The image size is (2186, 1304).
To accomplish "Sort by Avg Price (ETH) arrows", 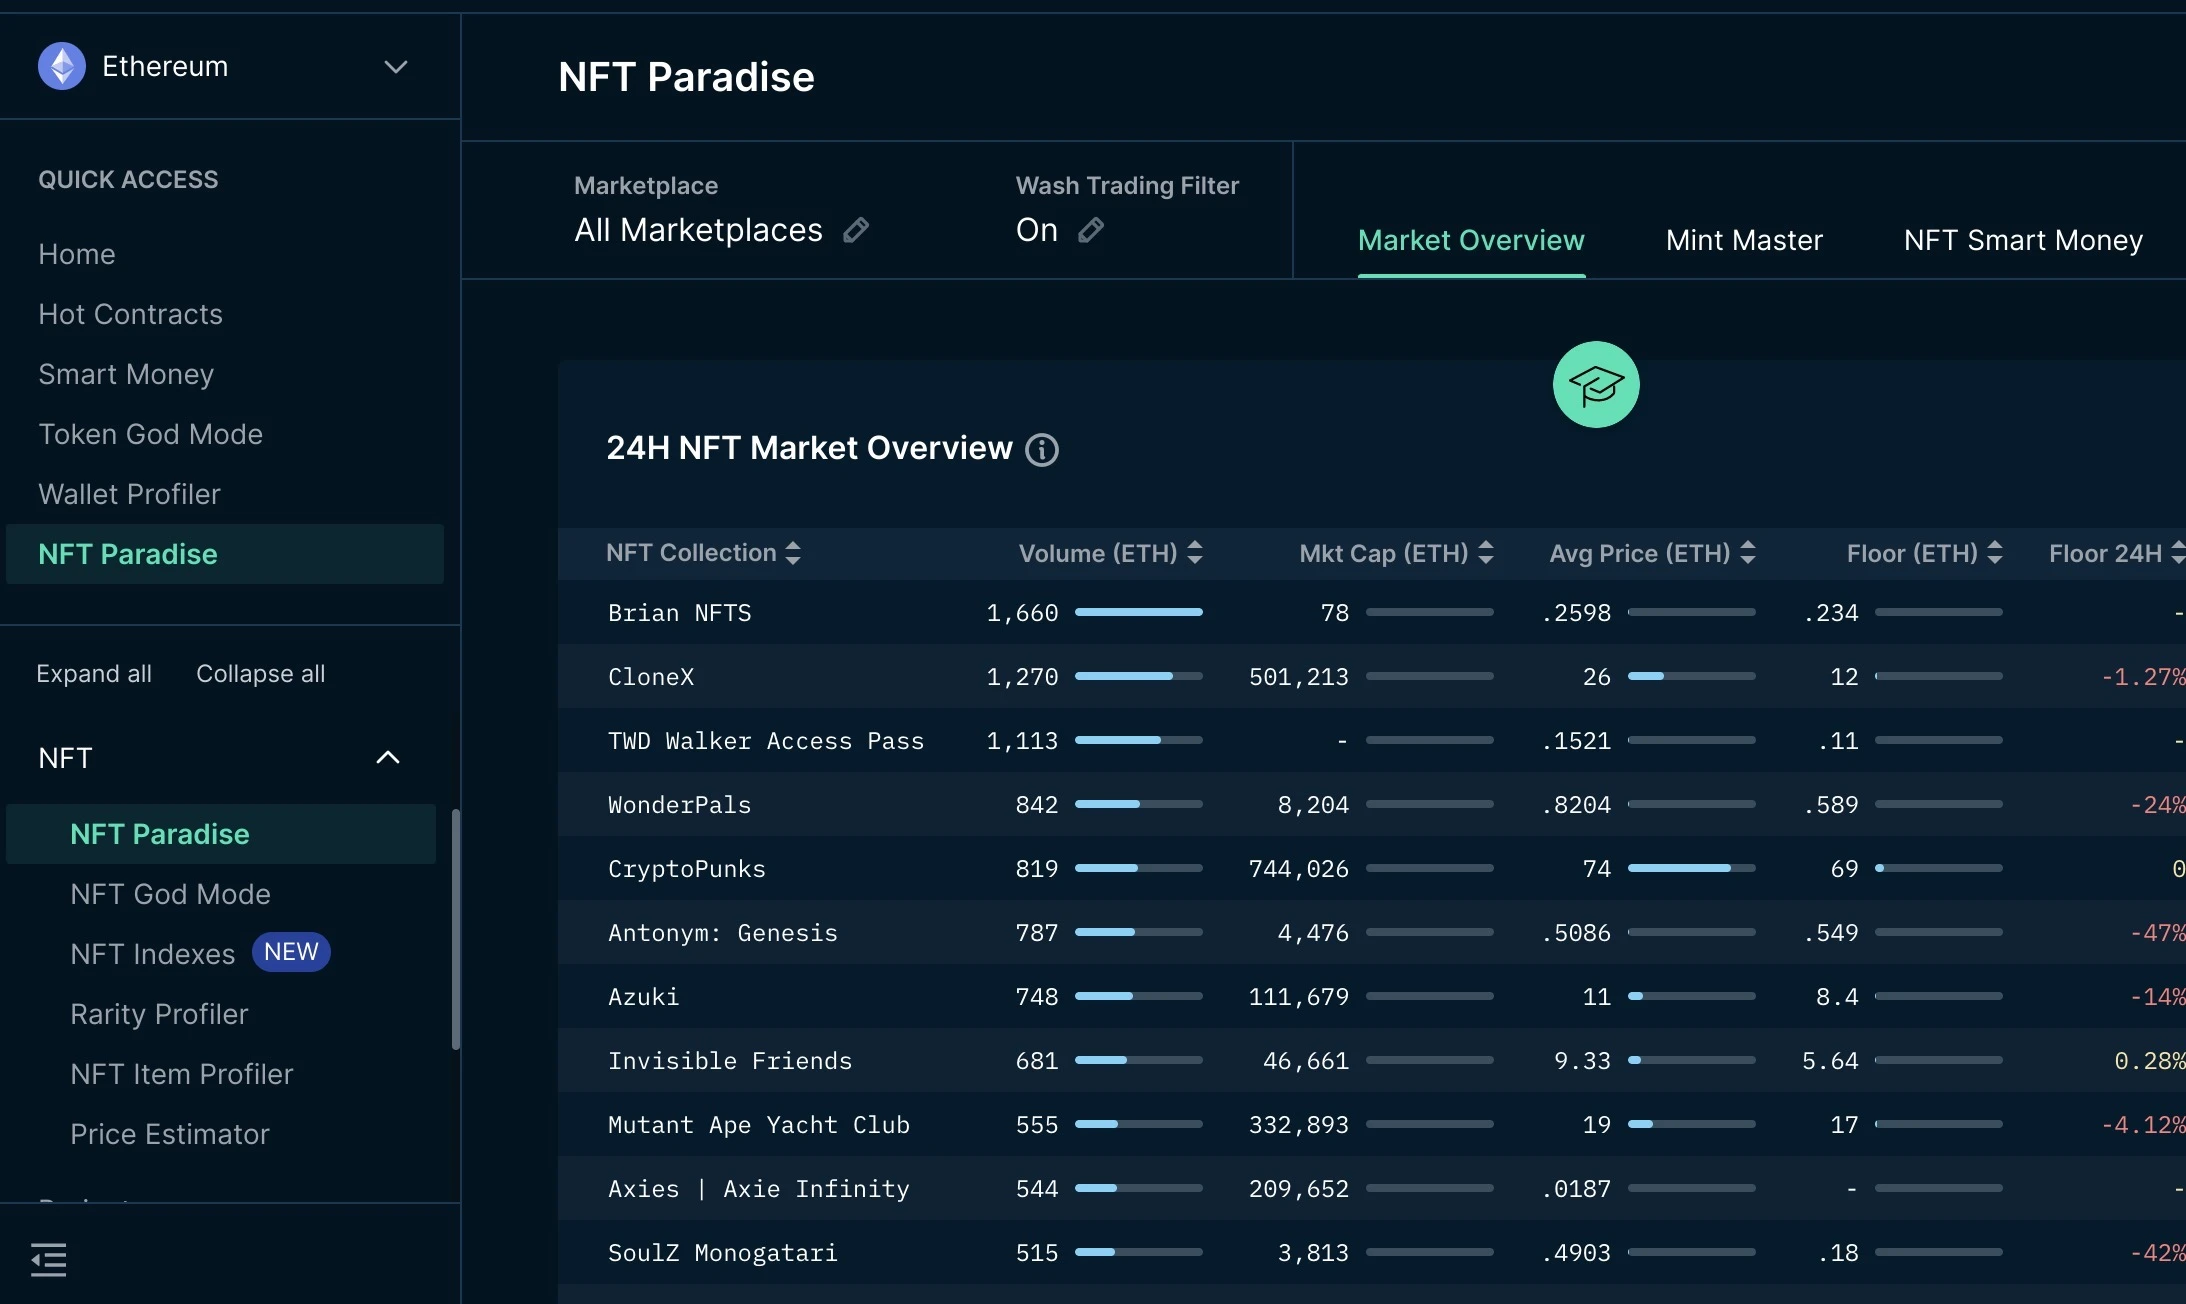I will click(x=1748, y=553).
